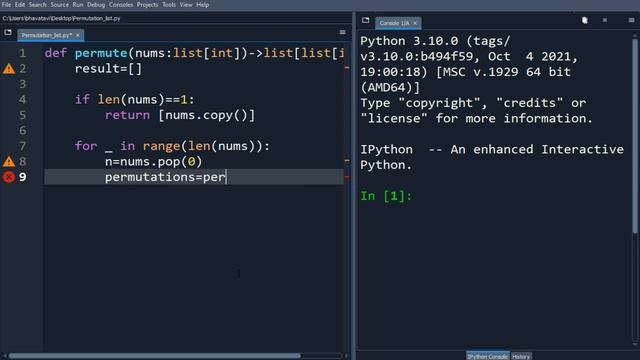640x360 pixels.
Task: Open the Source menu
Action: (60, 5)
